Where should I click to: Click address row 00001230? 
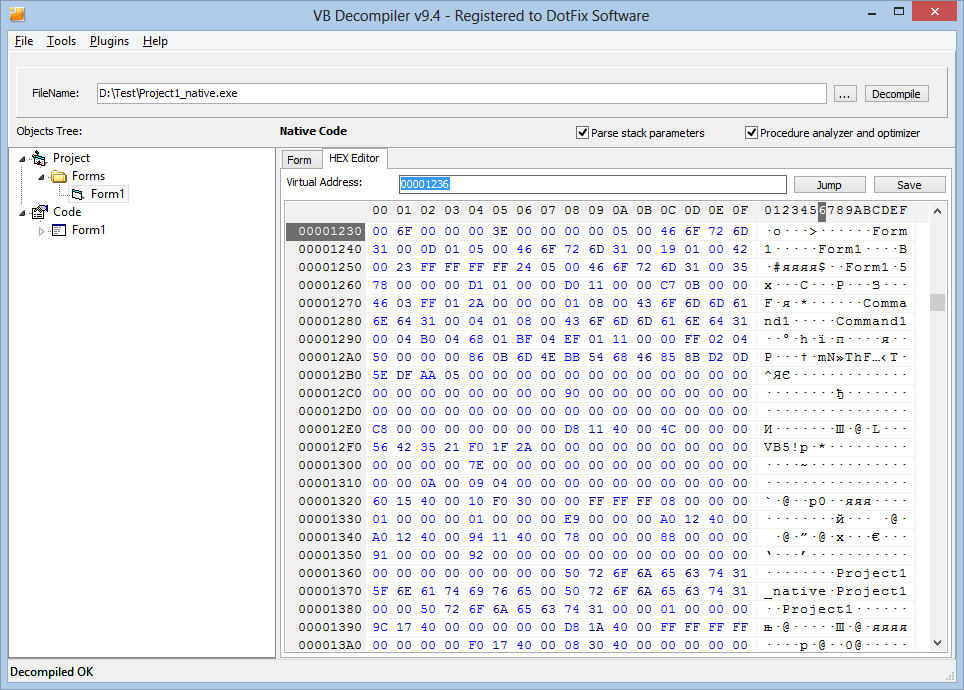point(326,231)
